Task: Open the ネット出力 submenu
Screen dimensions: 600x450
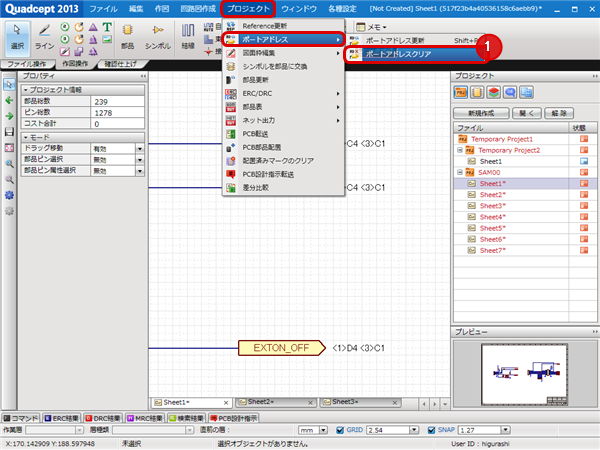Action: tap(283, 120)
